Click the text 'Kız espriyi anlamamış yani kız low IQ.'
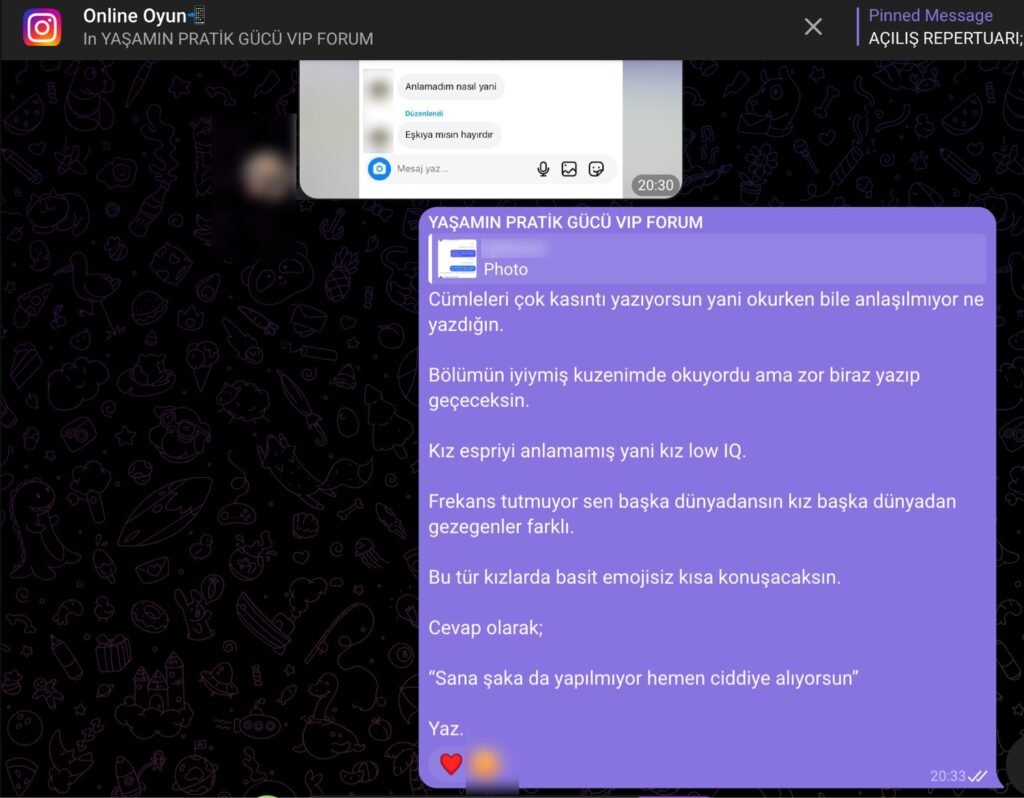The height and width of the screenshot is (798, 1024). pyautogui.click(x=587, y=451)
